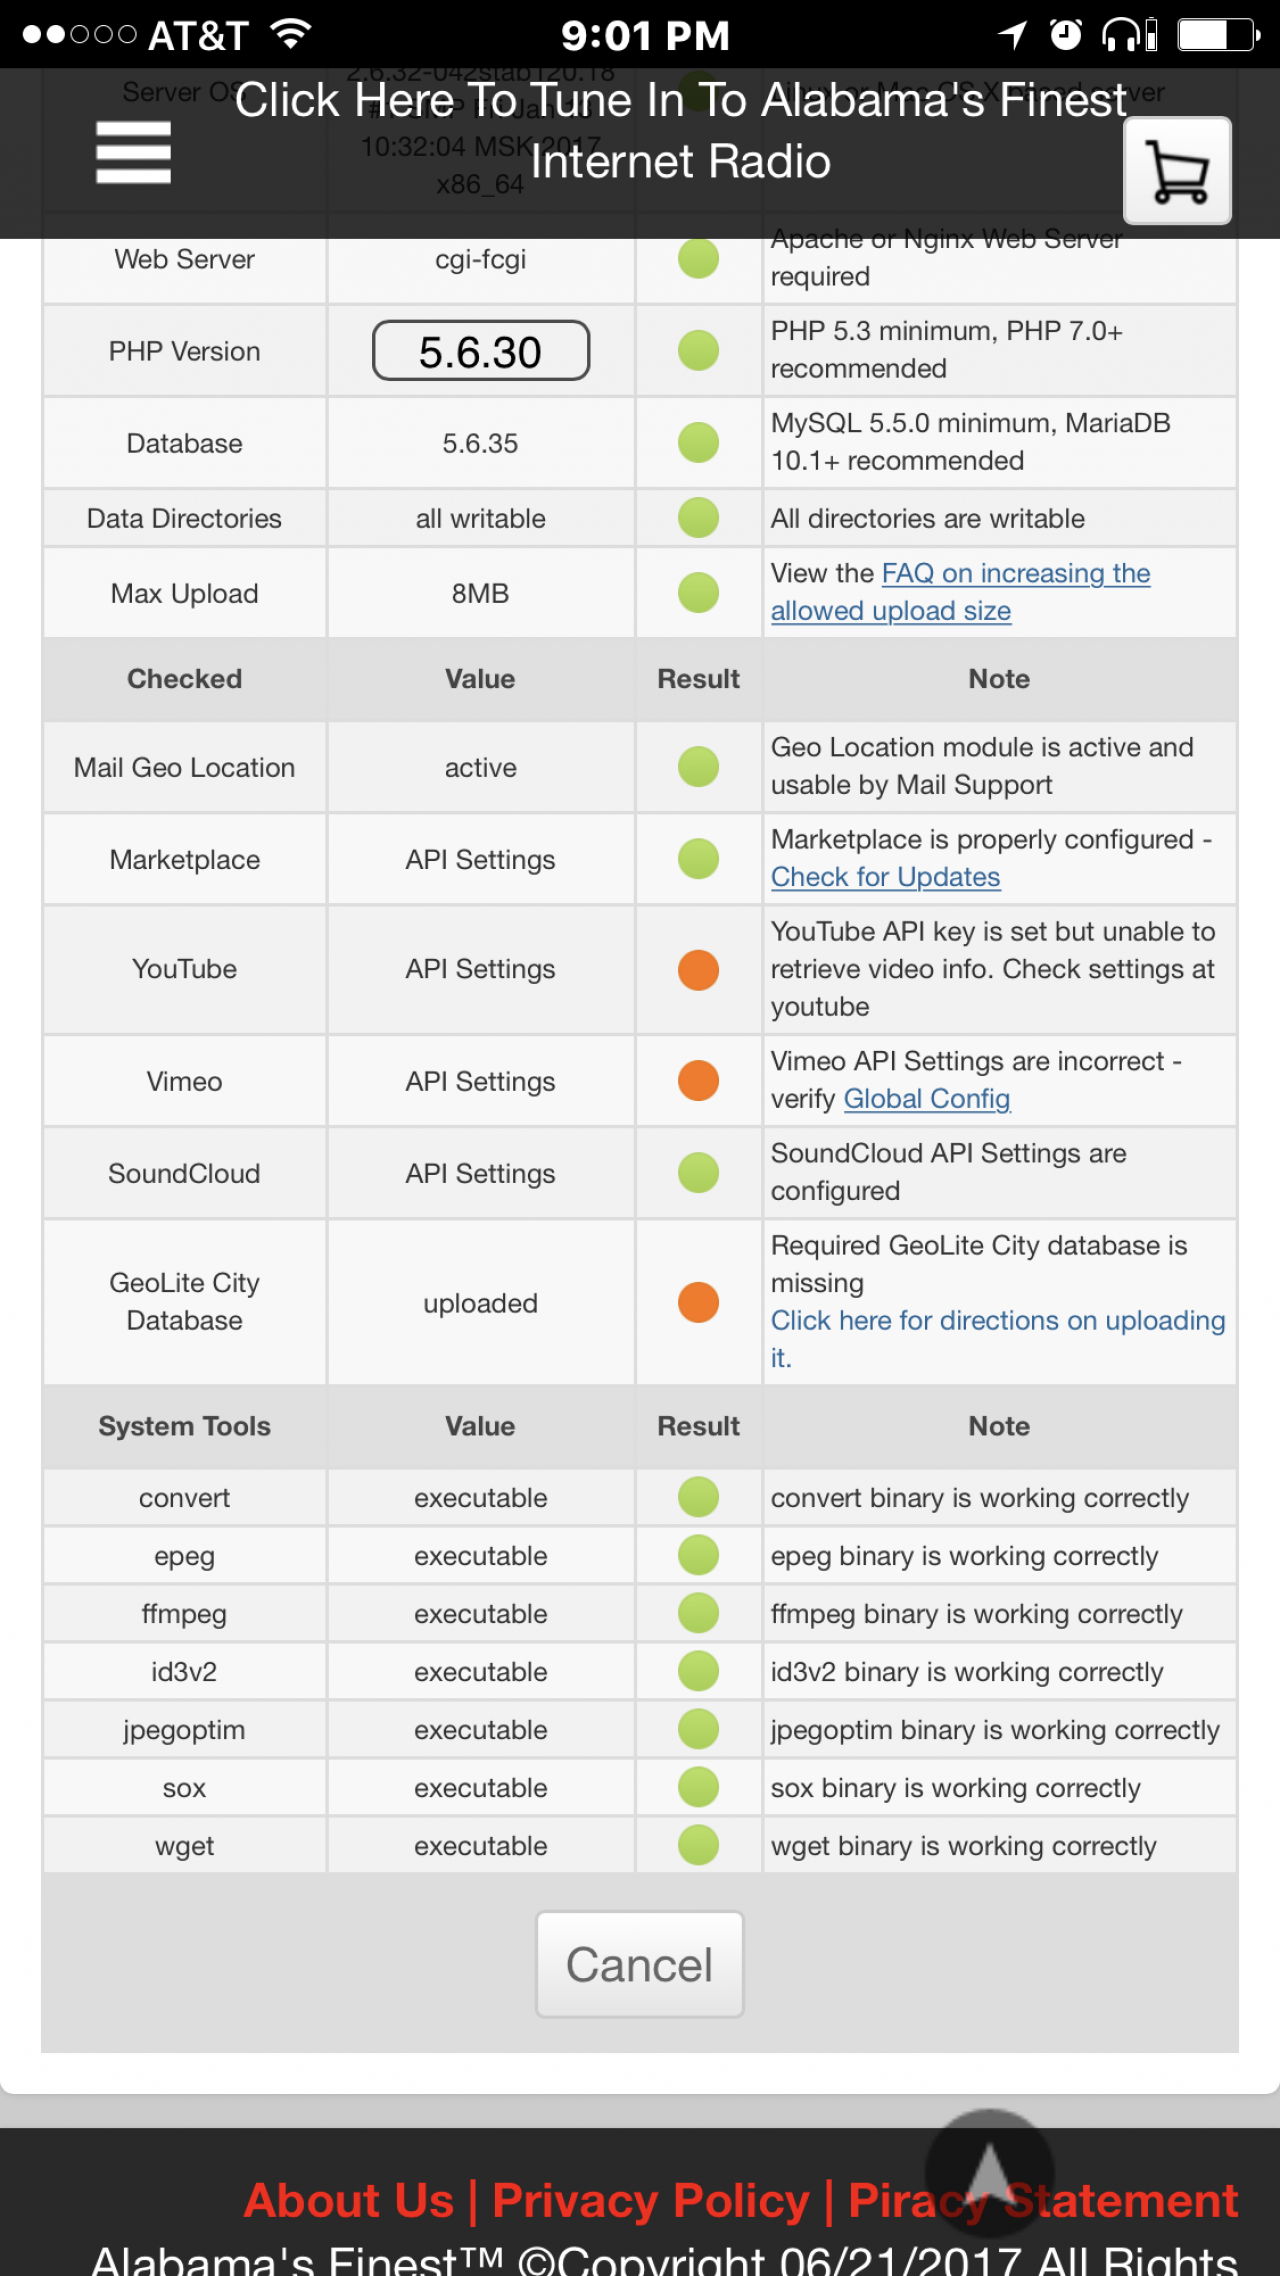The image size is (1280, 2276).
Task: Open the Global Config link
Action: pyautogui.click(x=927, y=1099)
